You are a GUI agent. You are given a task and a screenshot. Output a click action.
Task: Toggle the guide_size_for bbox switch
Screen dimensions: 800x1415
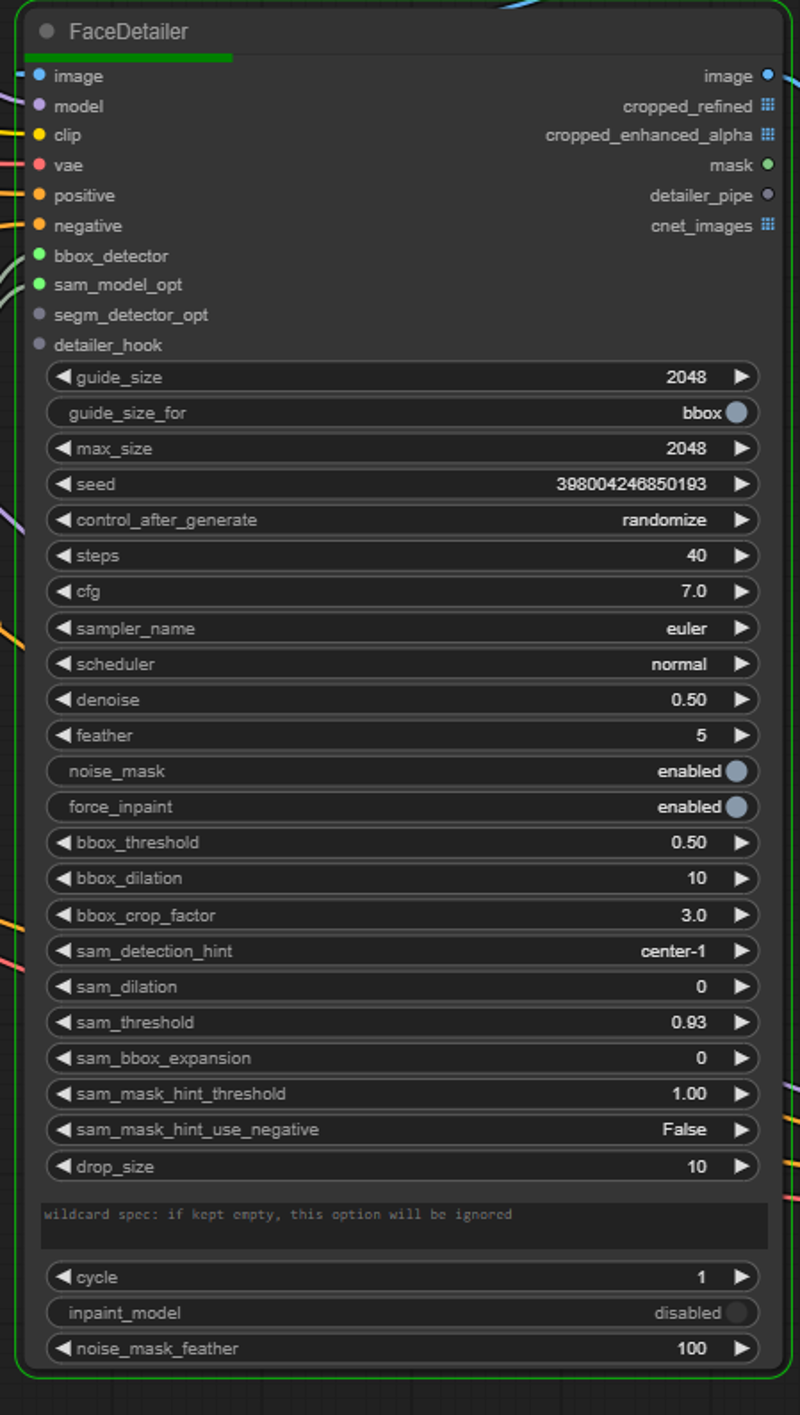[736, 412]
